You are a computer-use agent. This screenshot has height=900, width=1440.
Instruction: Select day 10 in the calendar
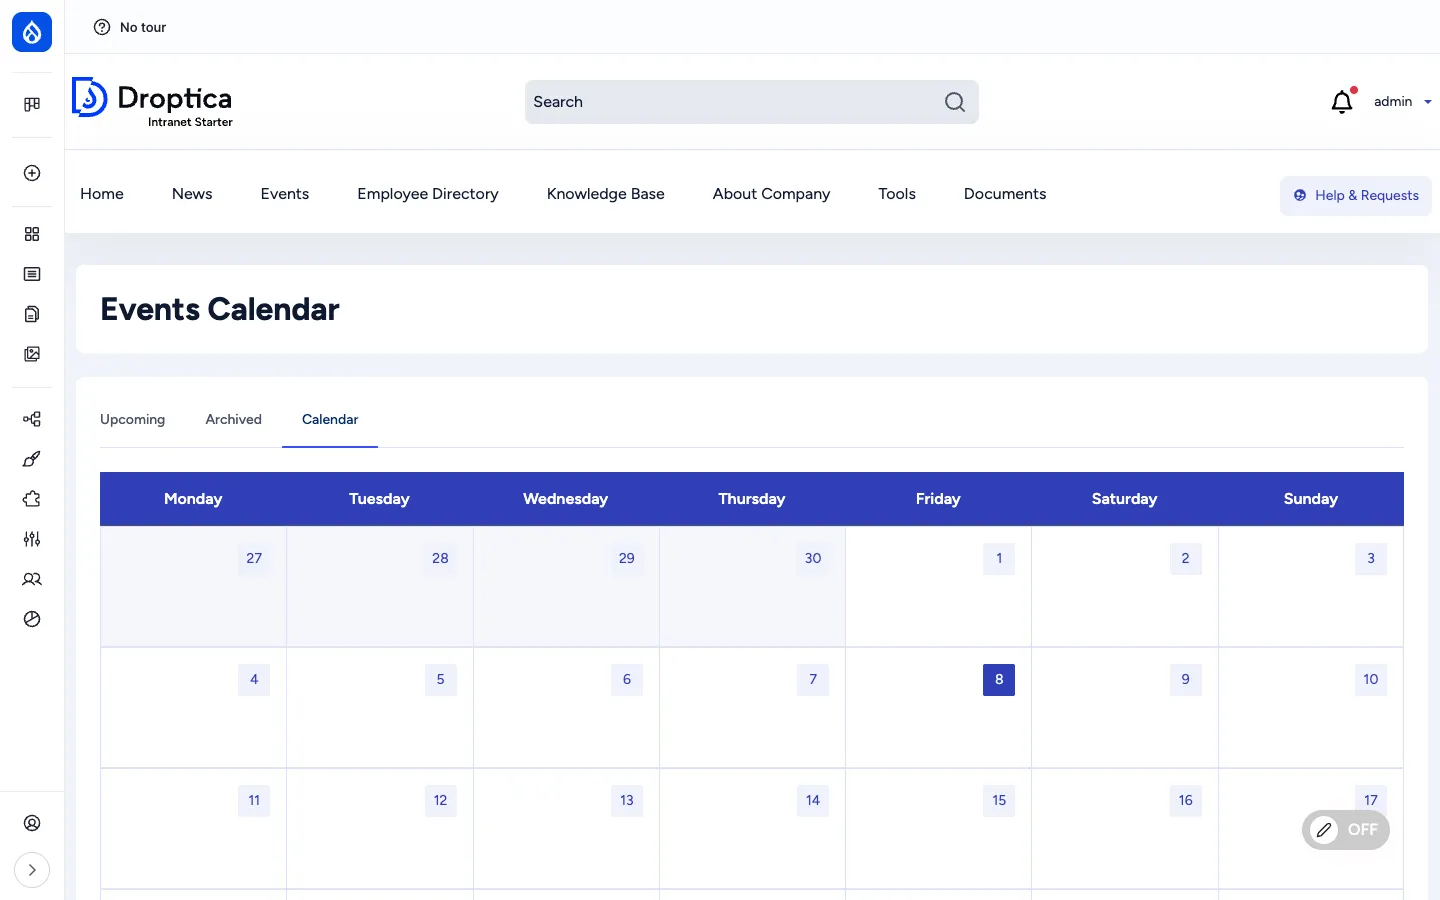pos(1371,680)
